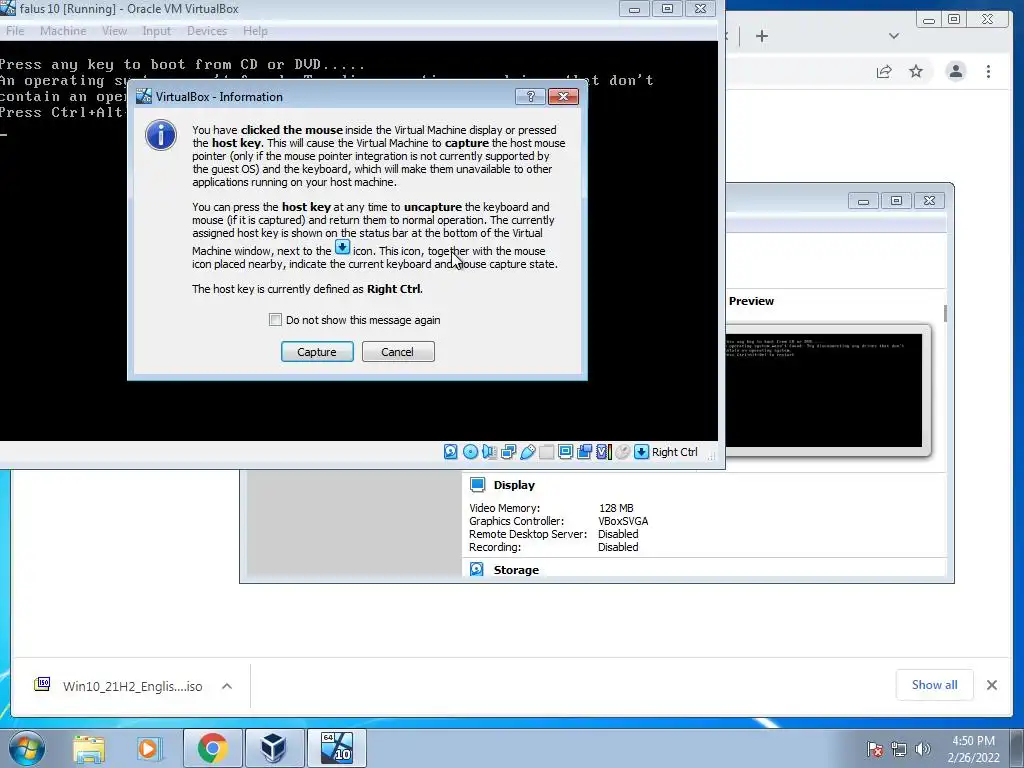Open VirtualBox Manager from the taskbar
This screenshot has height=768, width=1024.
274,748
